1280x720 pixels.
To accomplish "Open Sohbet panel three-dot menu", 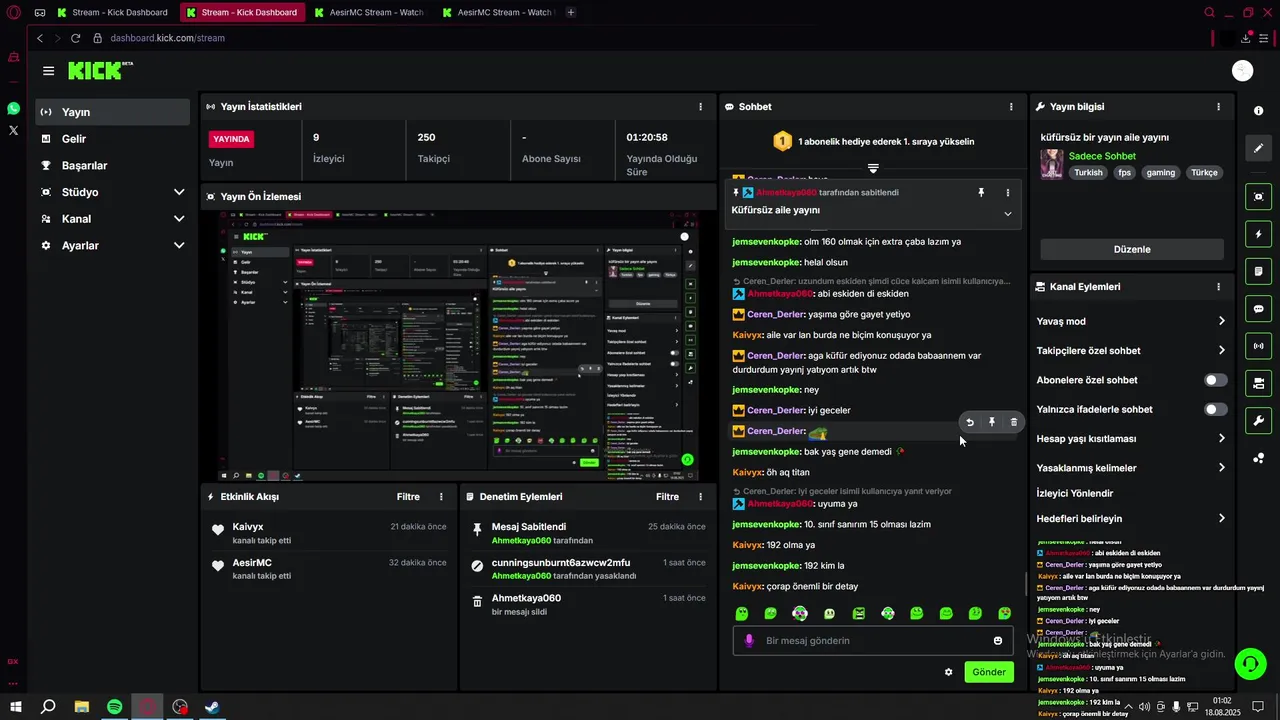I will [1011, 106].
